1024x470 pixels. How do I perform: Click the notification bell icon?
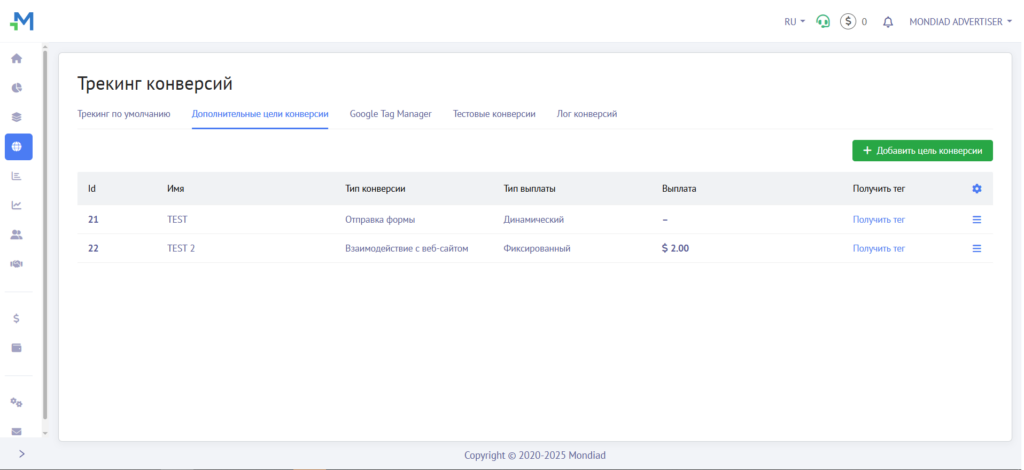[x=888, y=21]
